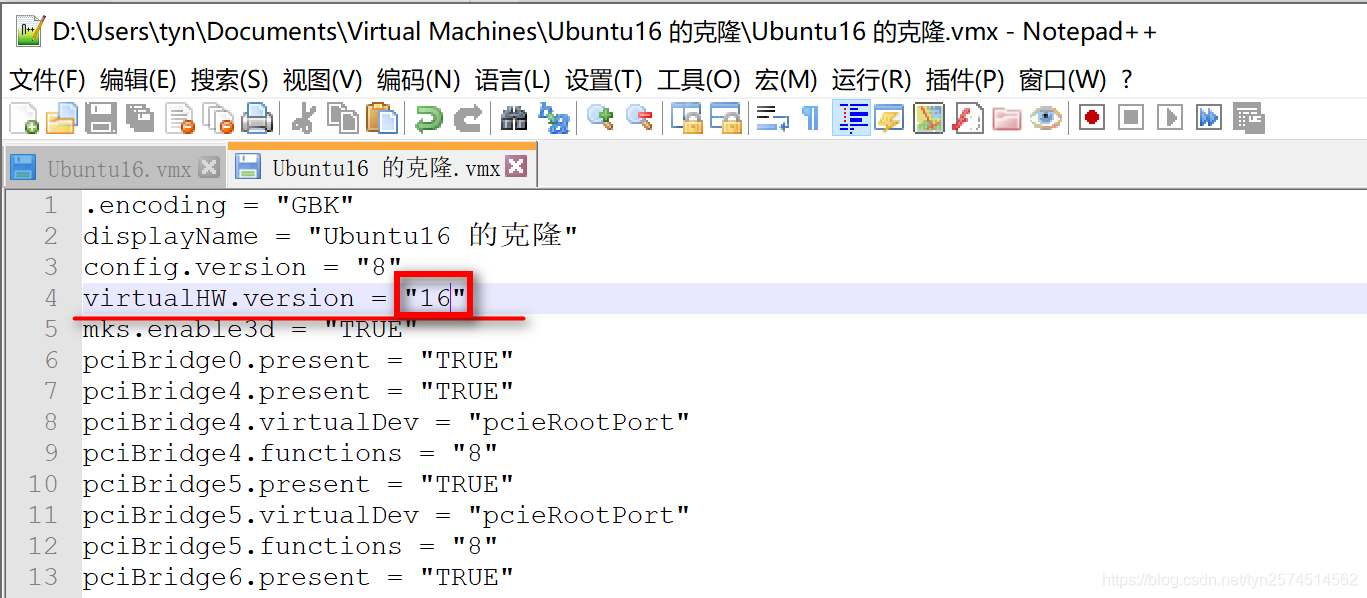Open the Function List panel

tap(968, 118)
